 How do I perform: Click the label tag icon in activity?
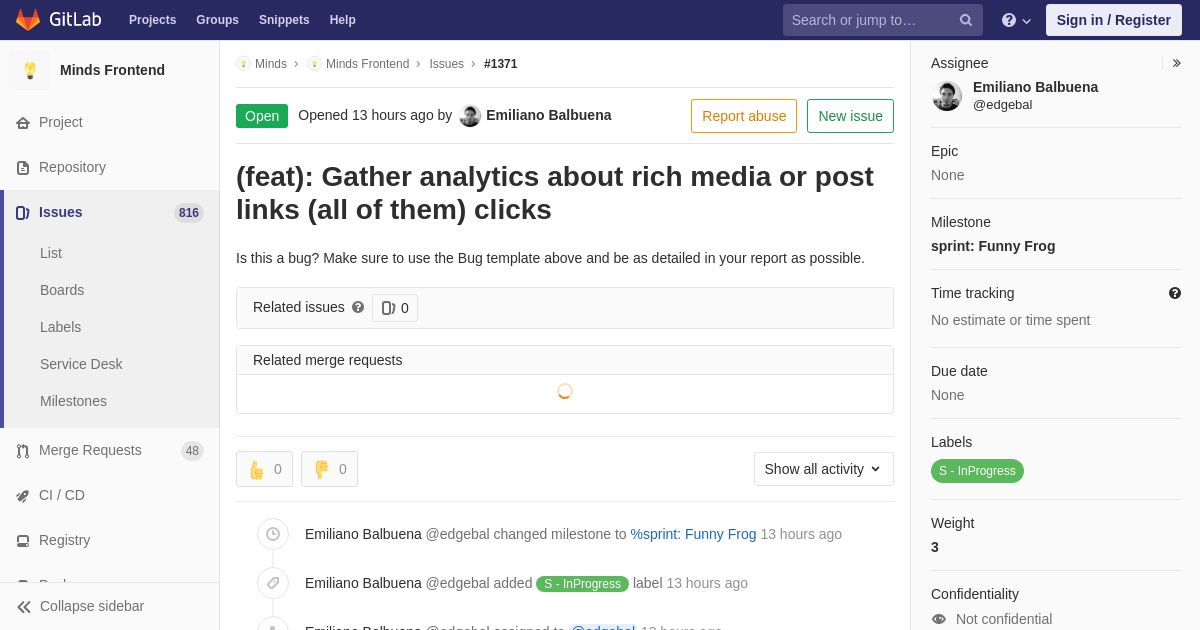point(273,583)
